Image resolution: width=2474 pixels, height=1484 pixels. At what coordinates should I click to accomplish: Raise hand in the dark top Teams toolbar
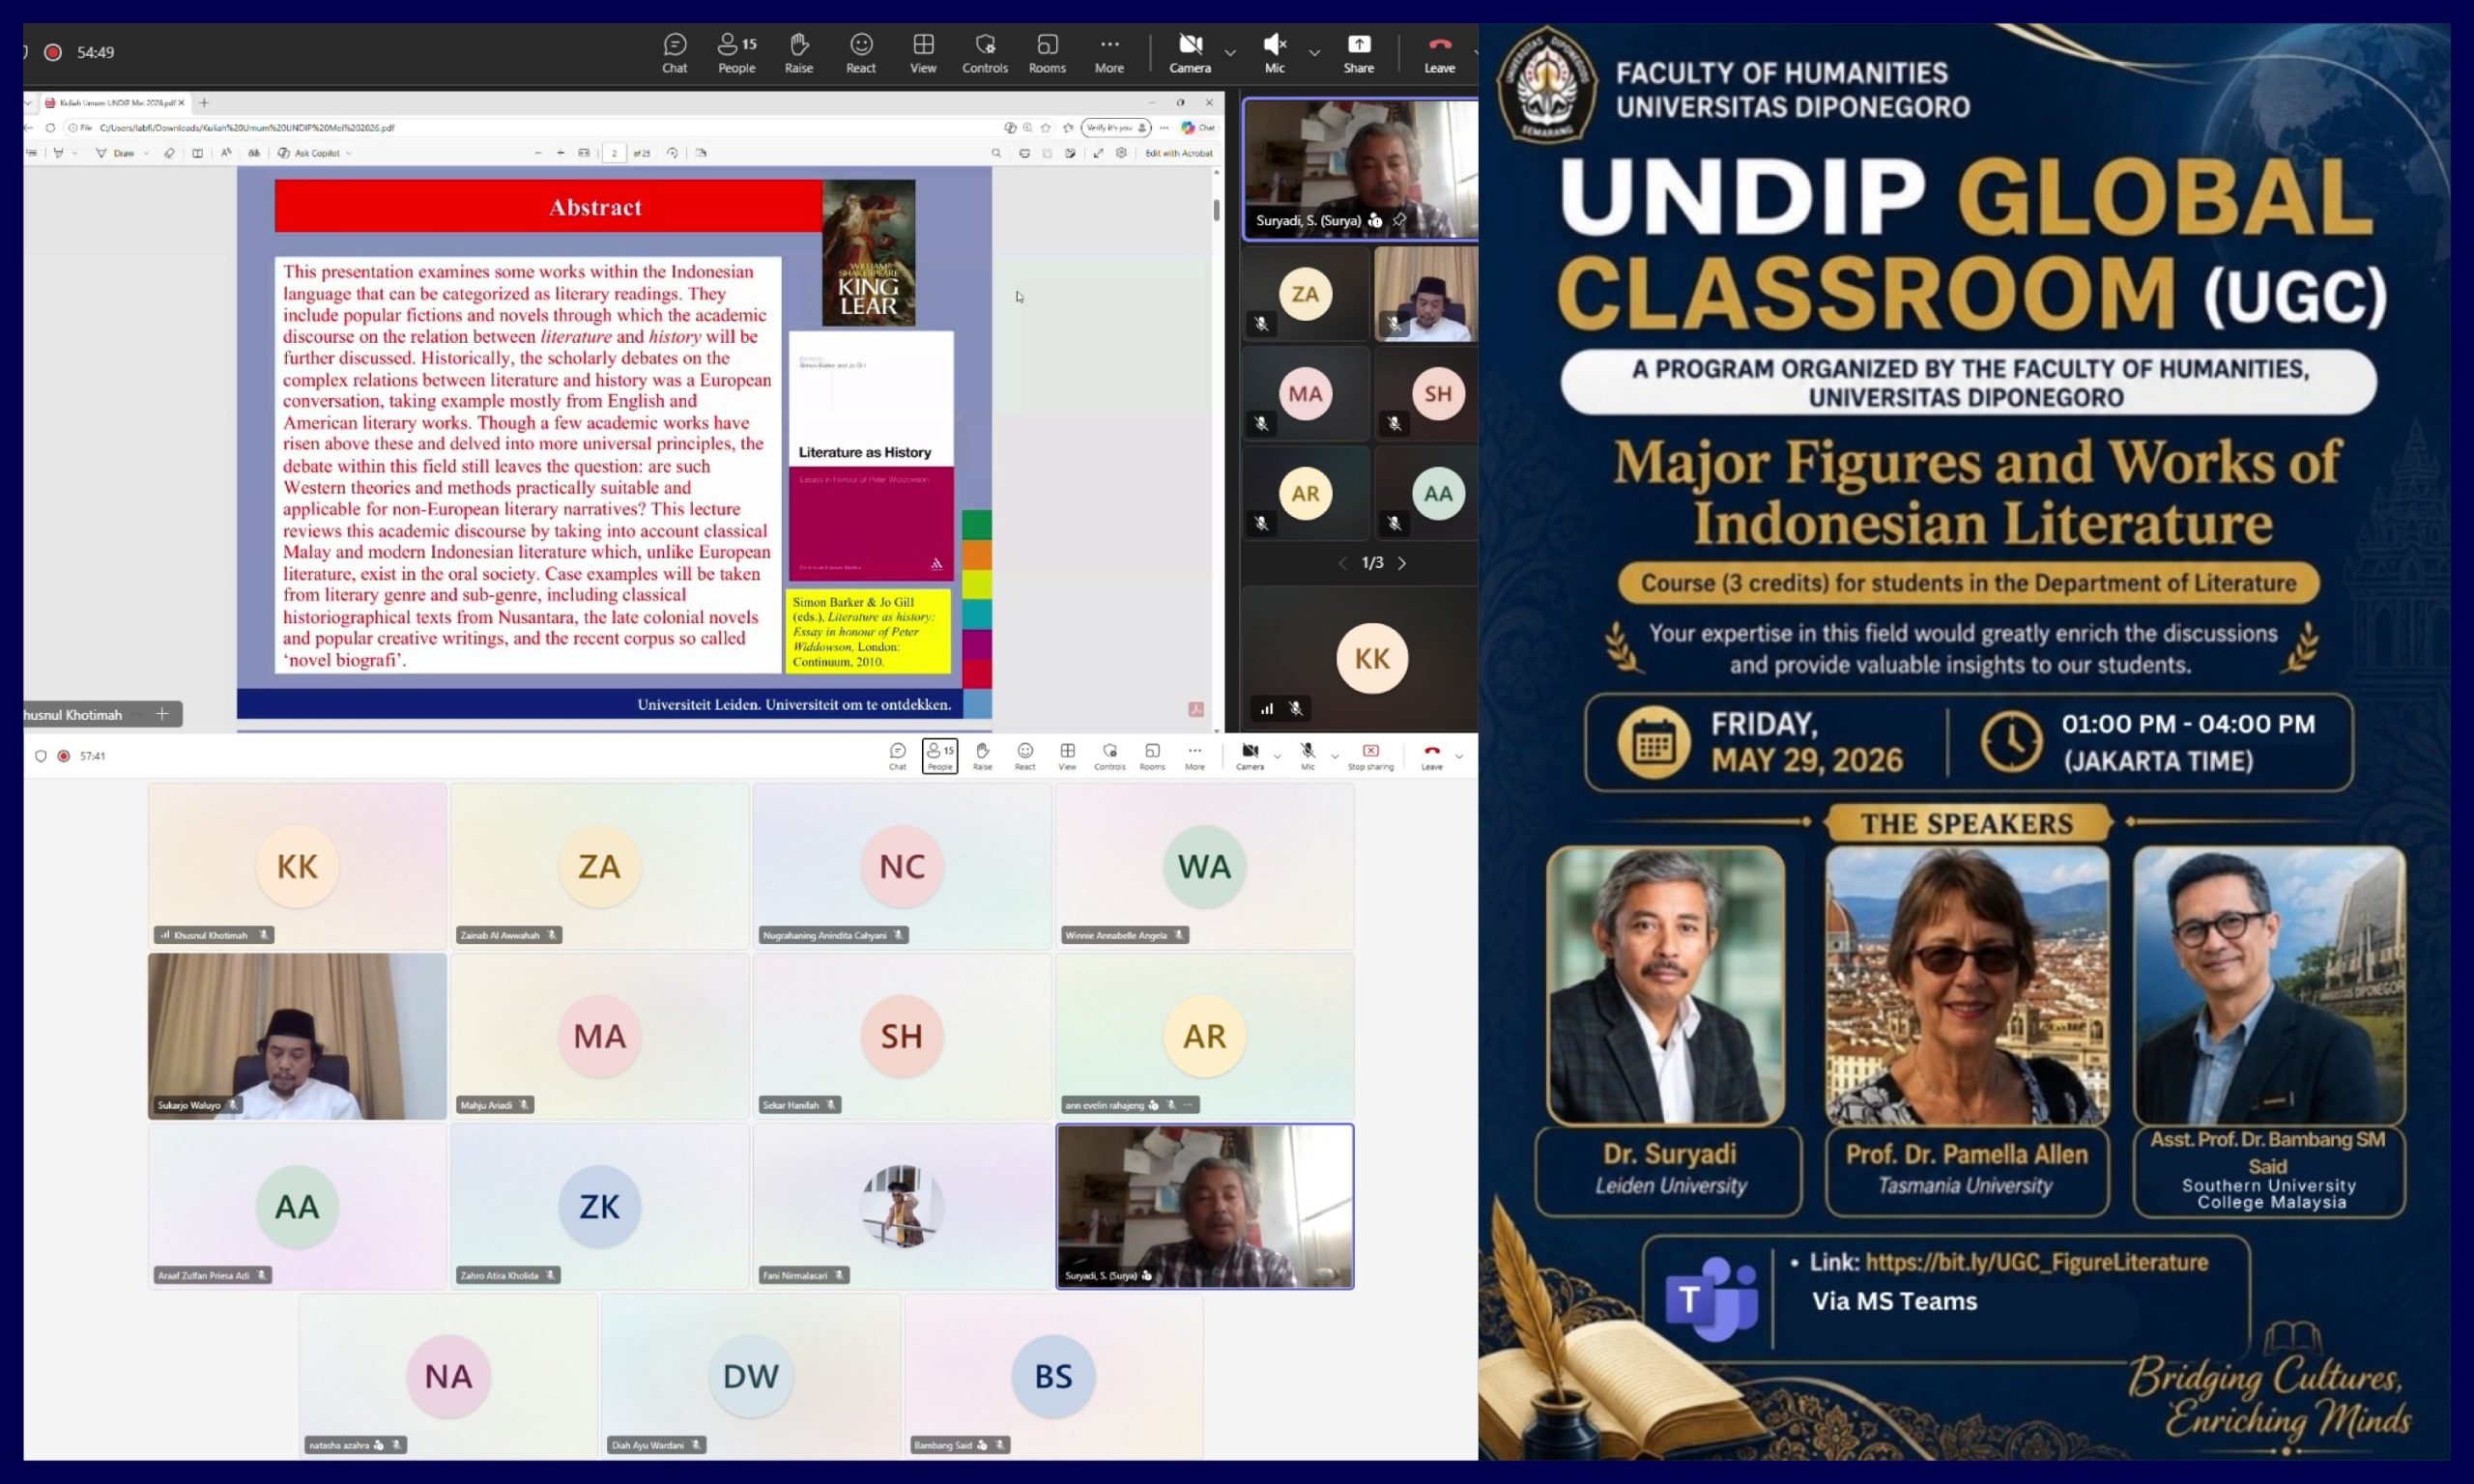coord(798,53)
